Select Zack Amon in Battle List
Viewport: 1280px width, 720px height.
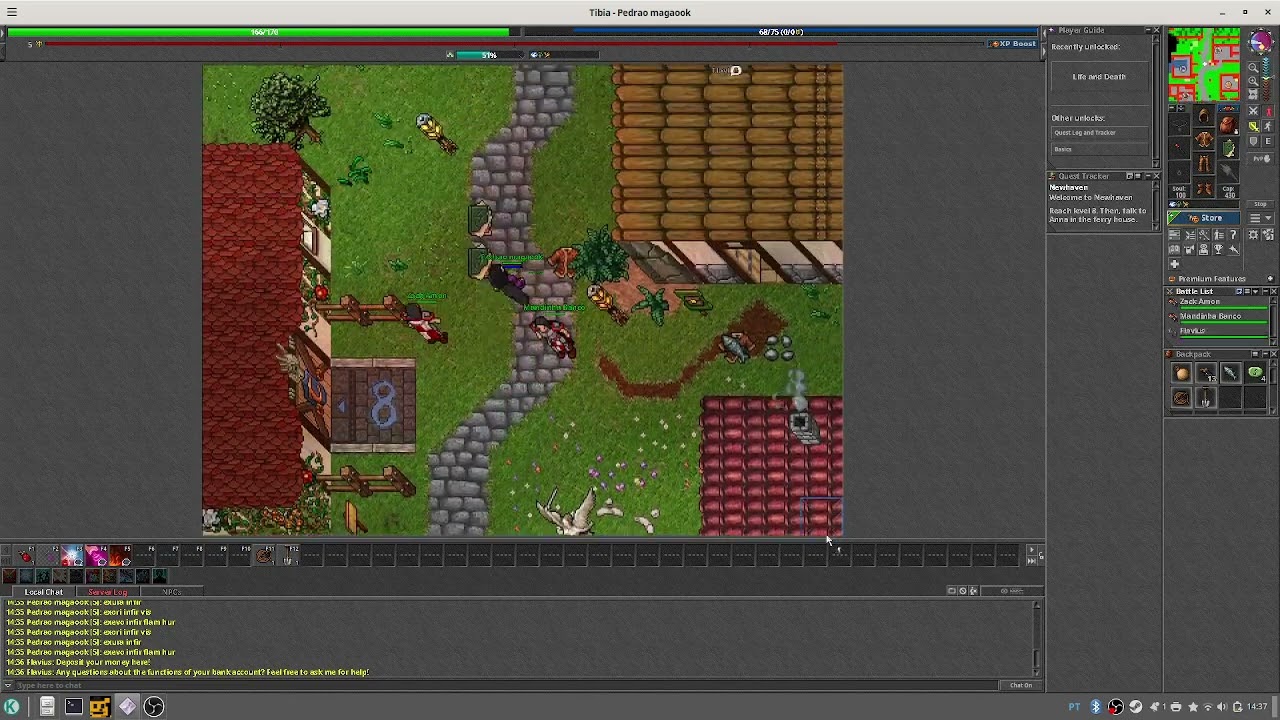[x=1218, y=304]
